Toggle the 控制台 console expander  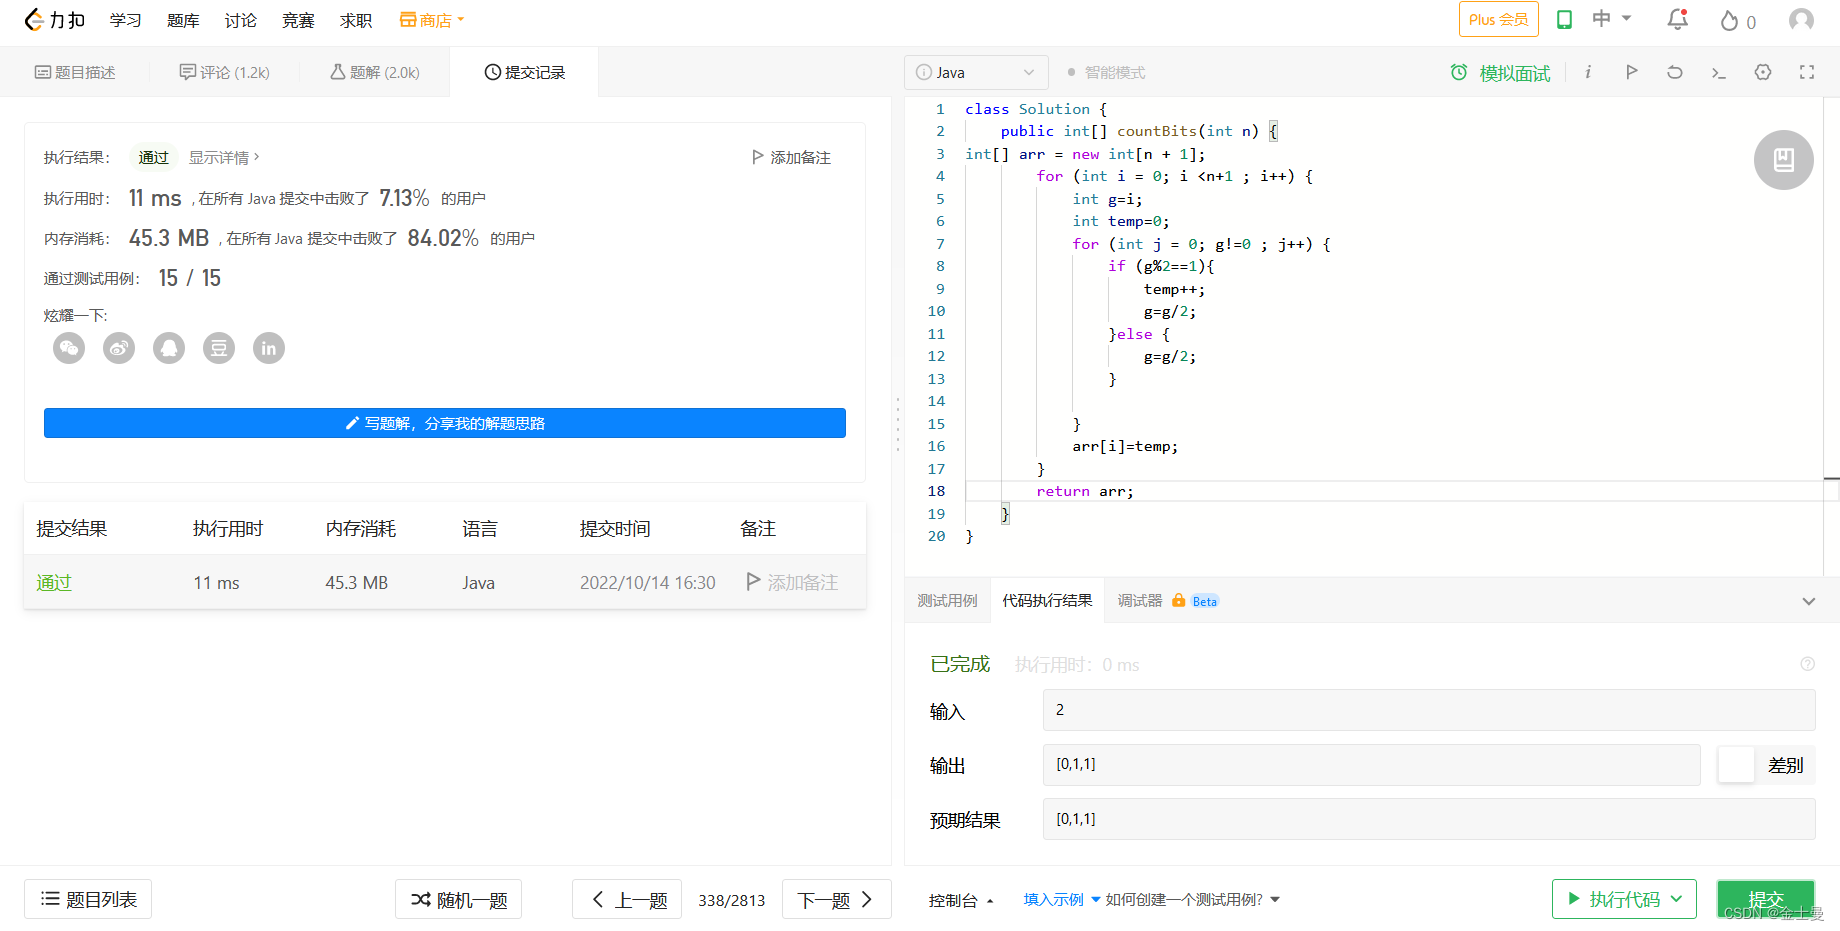coord(961,900)
